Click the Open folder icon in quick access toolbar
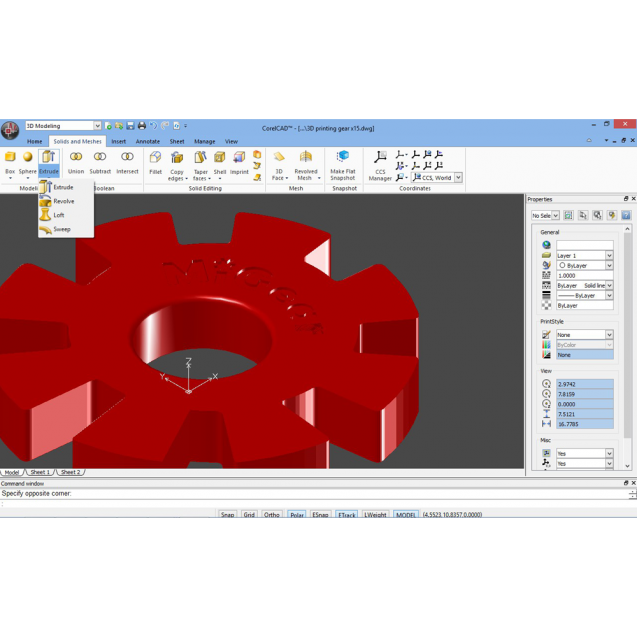Viewport: 637px width, 637px height. (x=119, y=126)
